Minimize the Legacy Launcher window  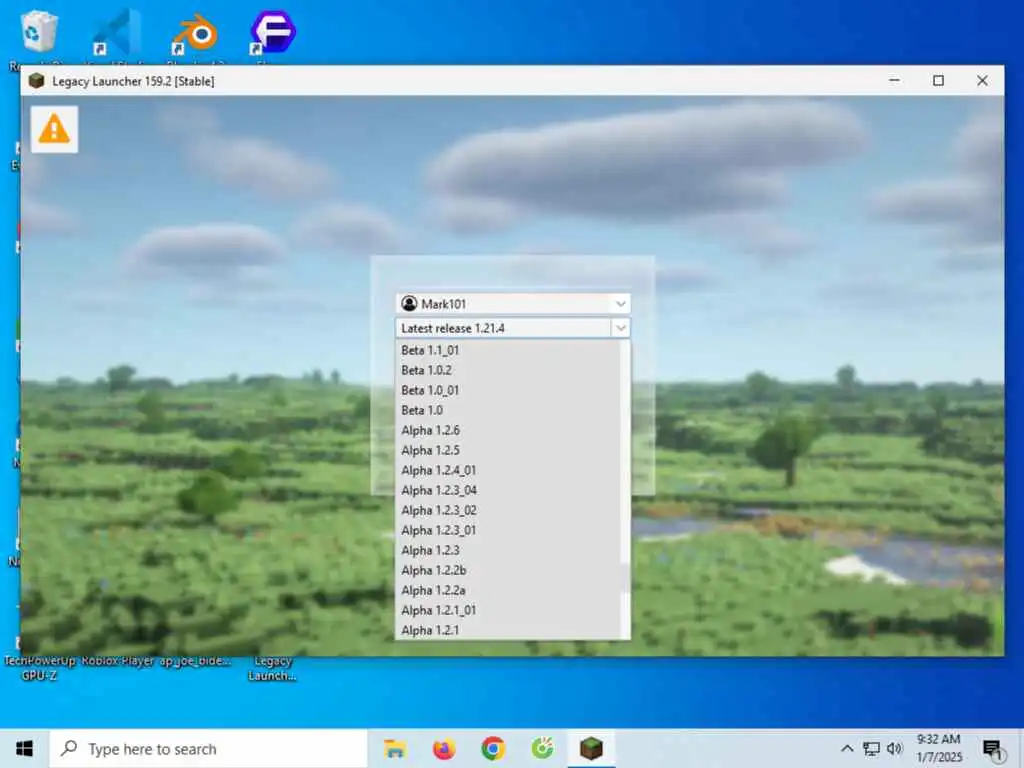point(895,80)
